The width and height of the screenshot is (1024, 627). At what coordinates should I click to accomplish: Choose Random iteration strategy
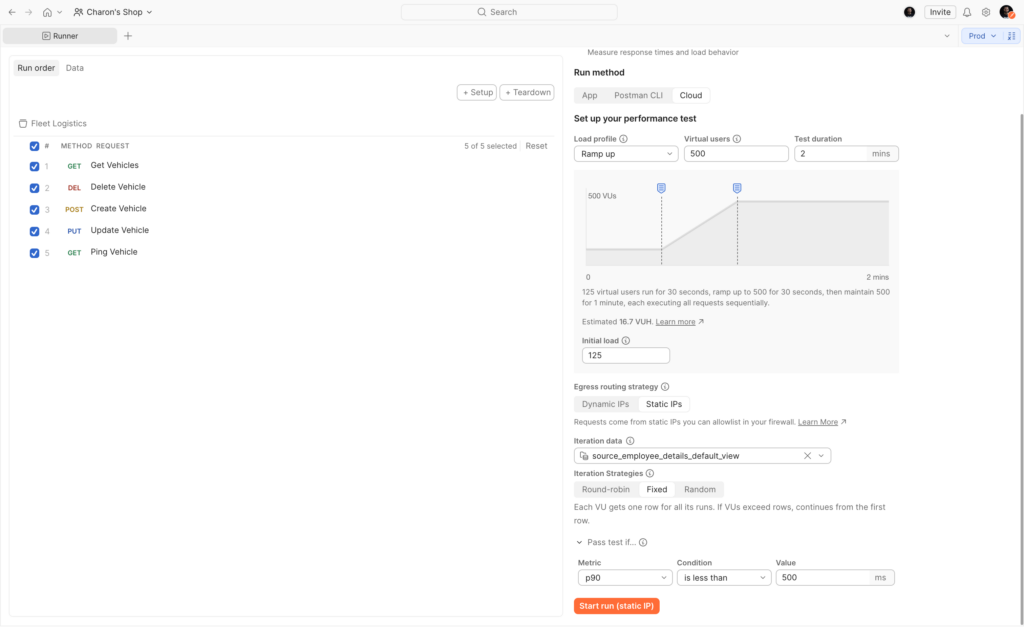699,489
